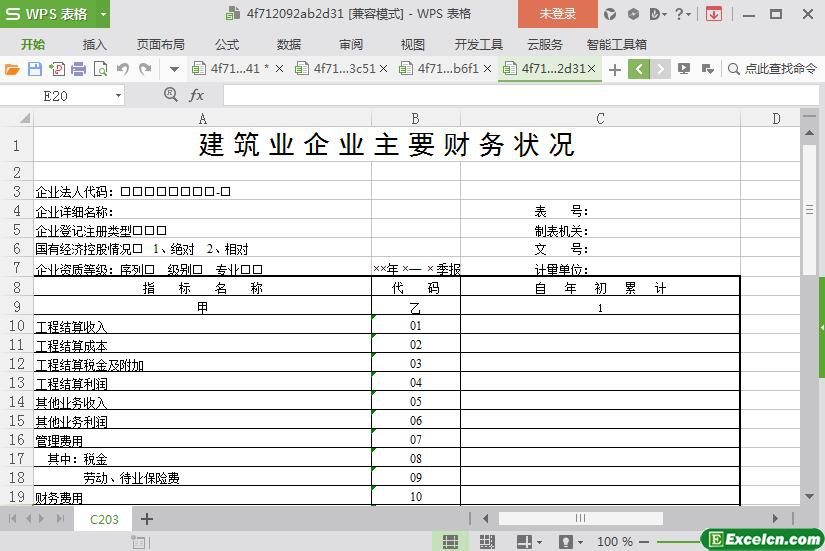The image size is (825, 551).
Task: Go to previous document tab with green arrow
Action: (x=639, y=69)
